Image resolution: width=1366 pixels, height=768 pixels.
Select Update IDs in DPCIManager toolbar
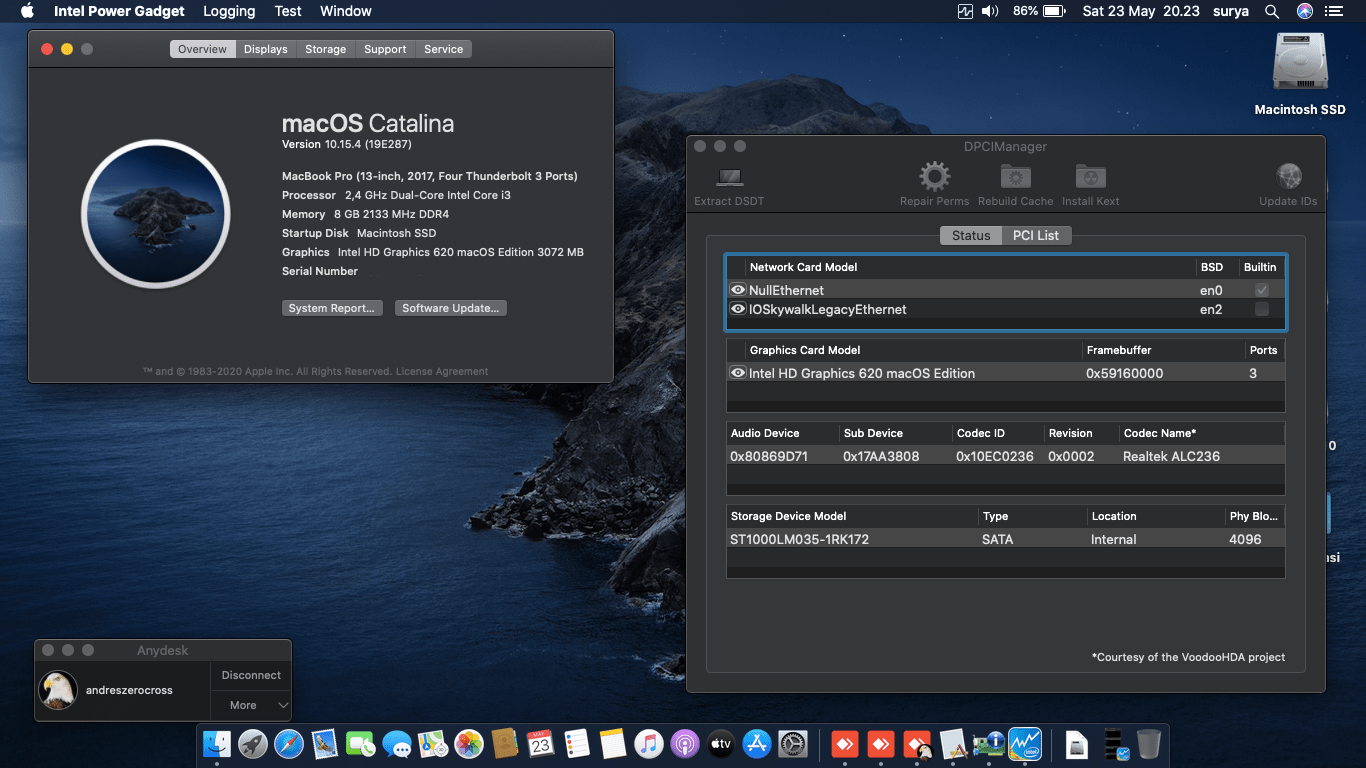(x=1288, y=178)
